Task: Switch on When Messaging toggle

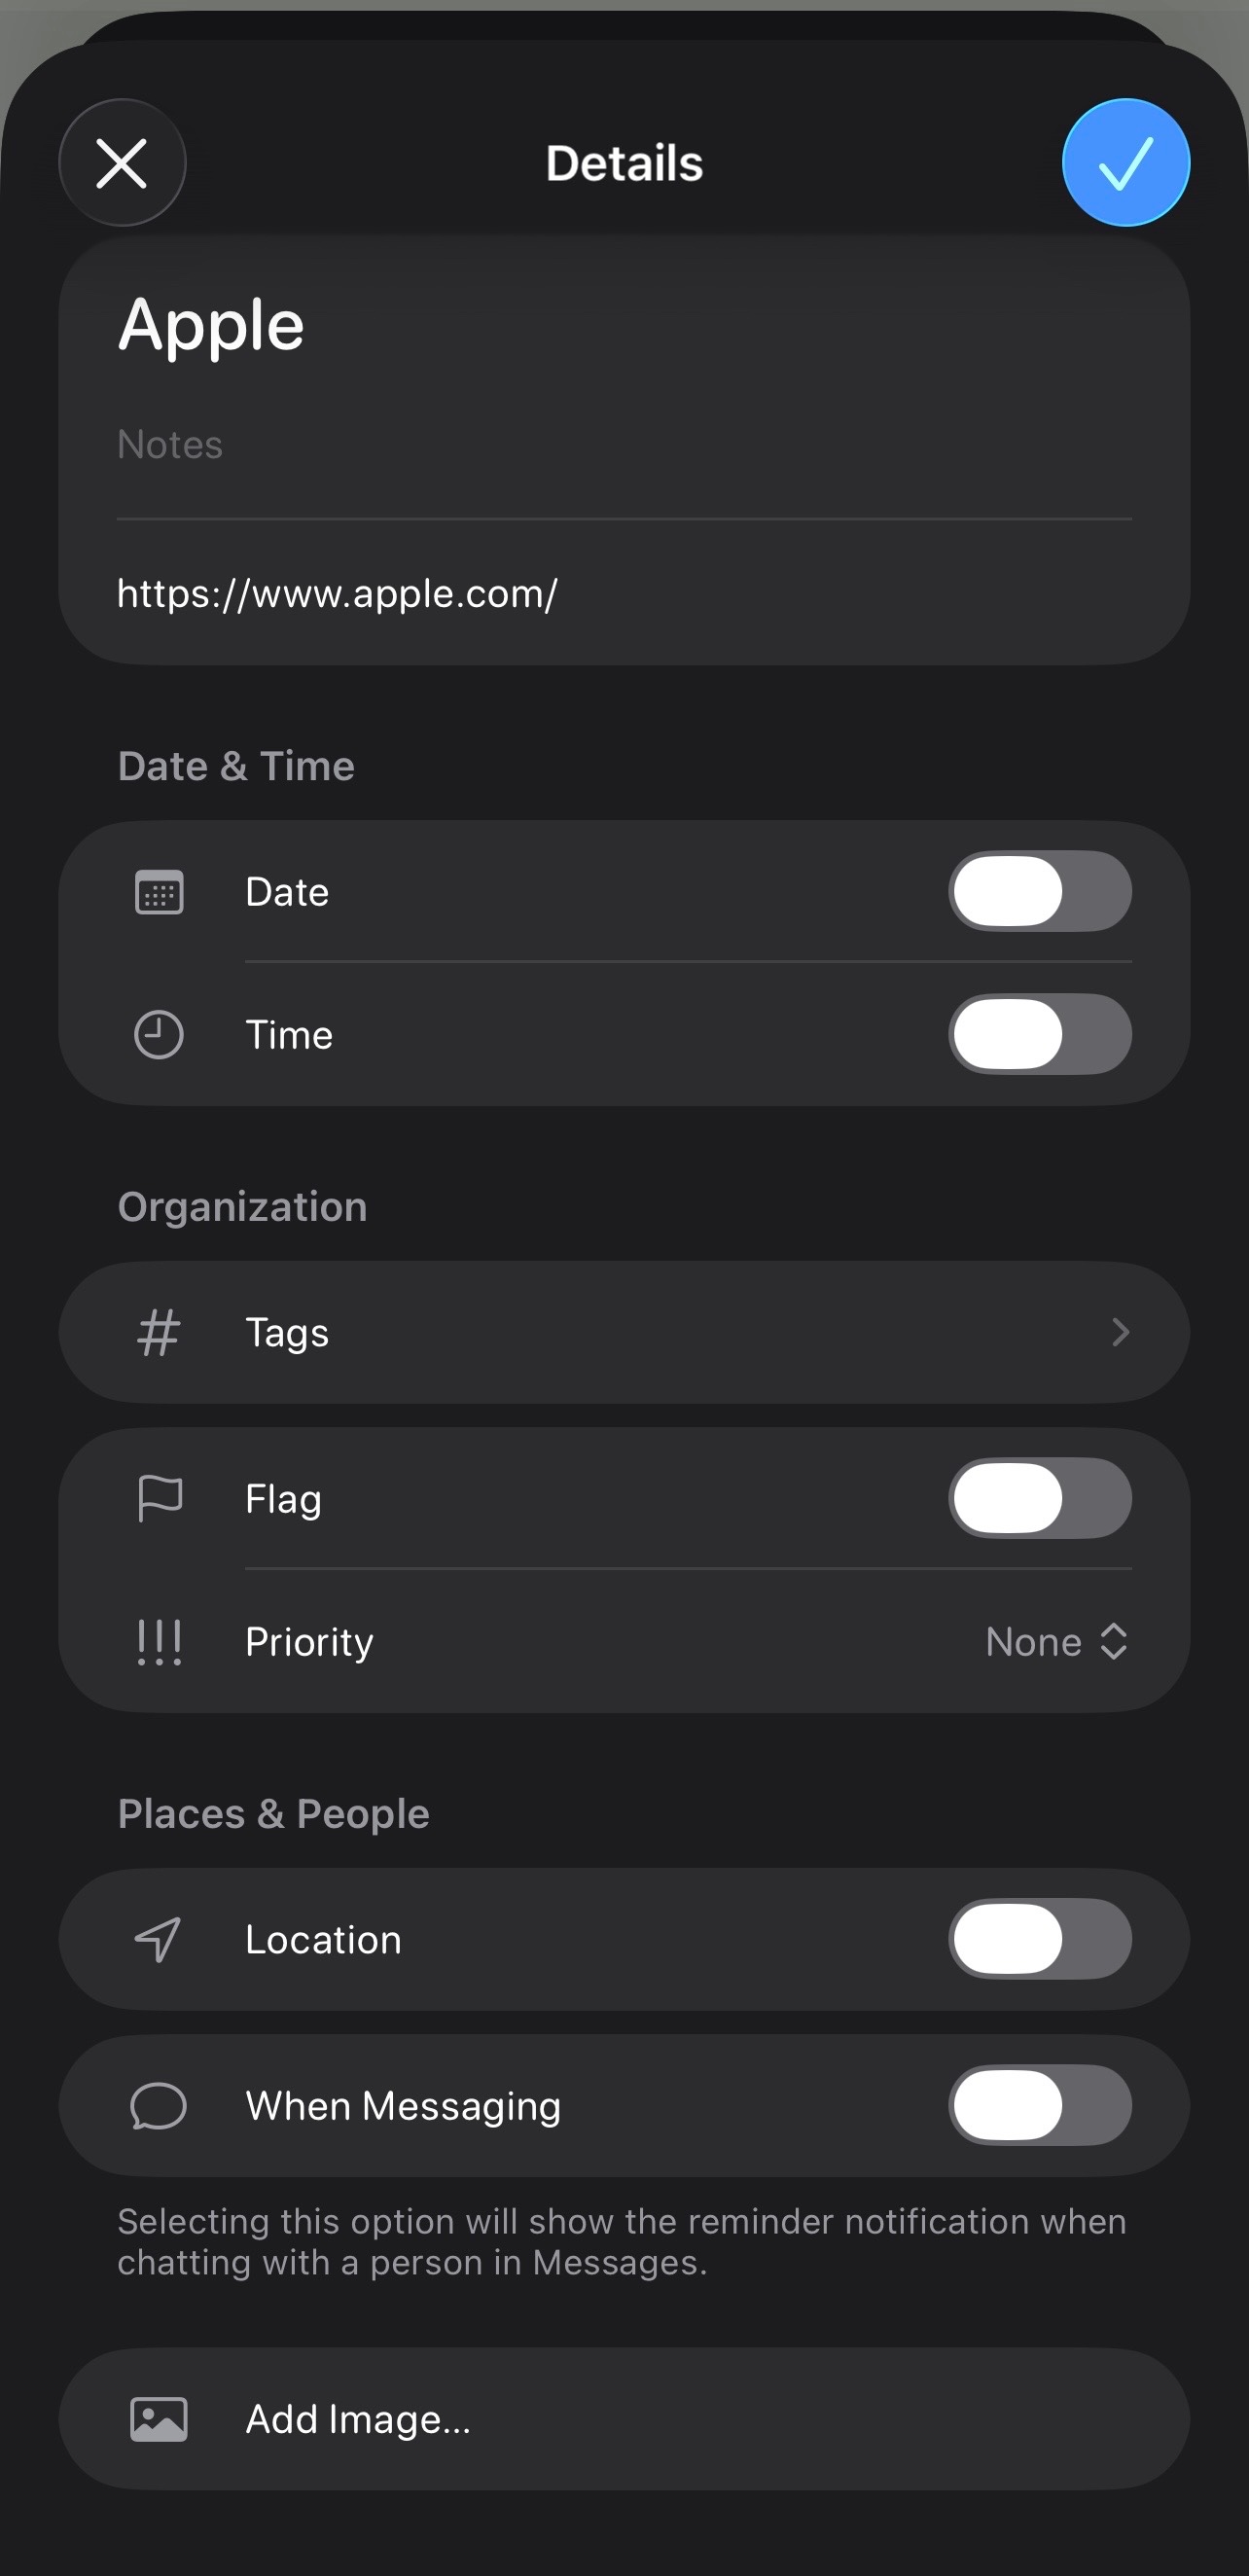Action: click(x=1039, y=2105)
